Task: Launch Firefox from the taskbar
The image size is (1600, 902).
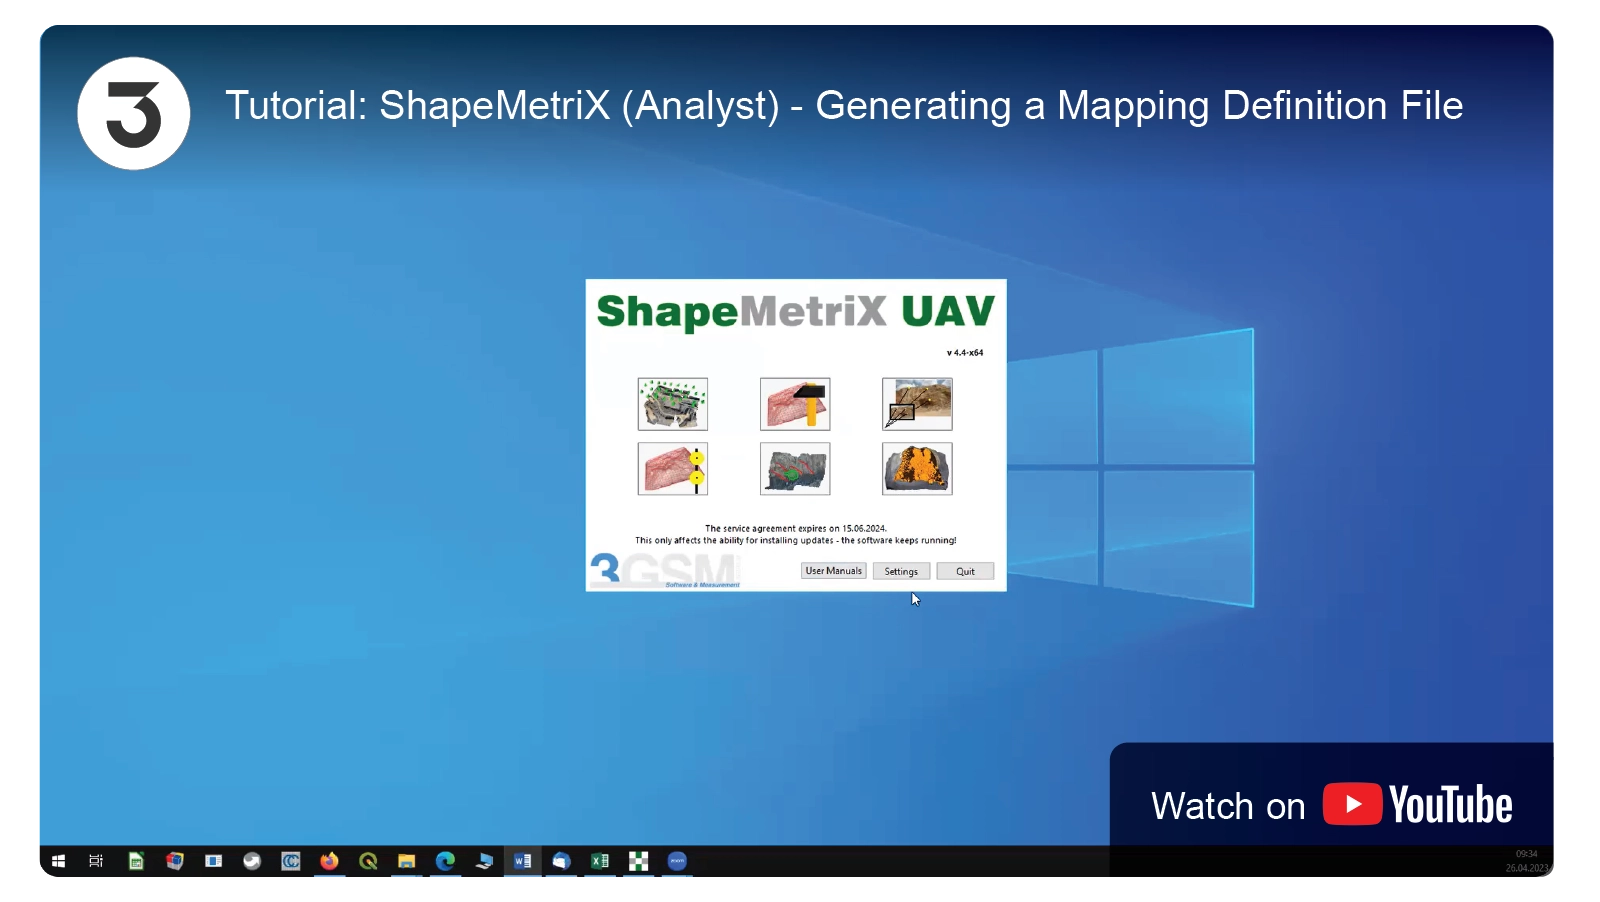Action: tap(329, 861)
